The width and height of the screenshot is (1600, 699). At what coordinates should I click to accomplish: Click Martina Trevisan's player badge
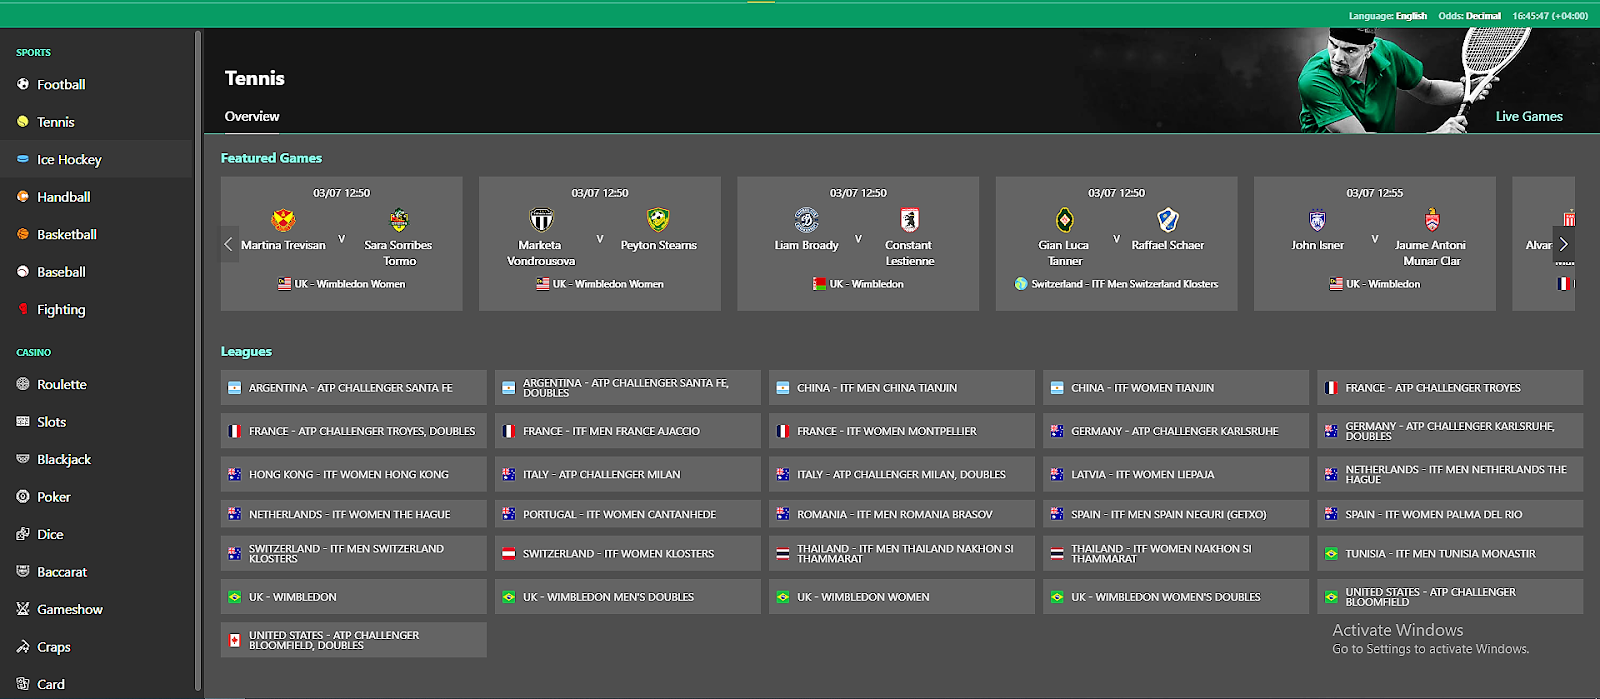pyautogui.click(x=283, y=220)
